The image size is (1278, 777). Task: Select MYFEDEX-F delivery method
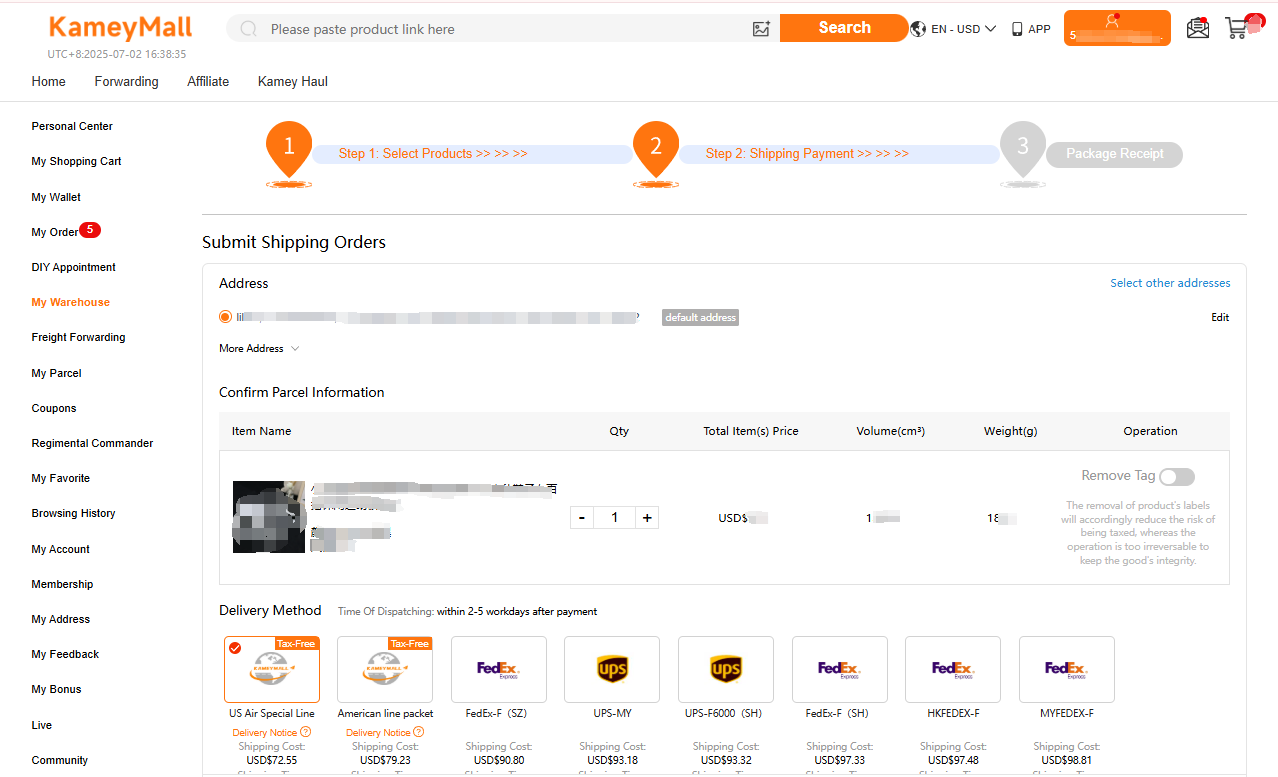coord(1066,669)
